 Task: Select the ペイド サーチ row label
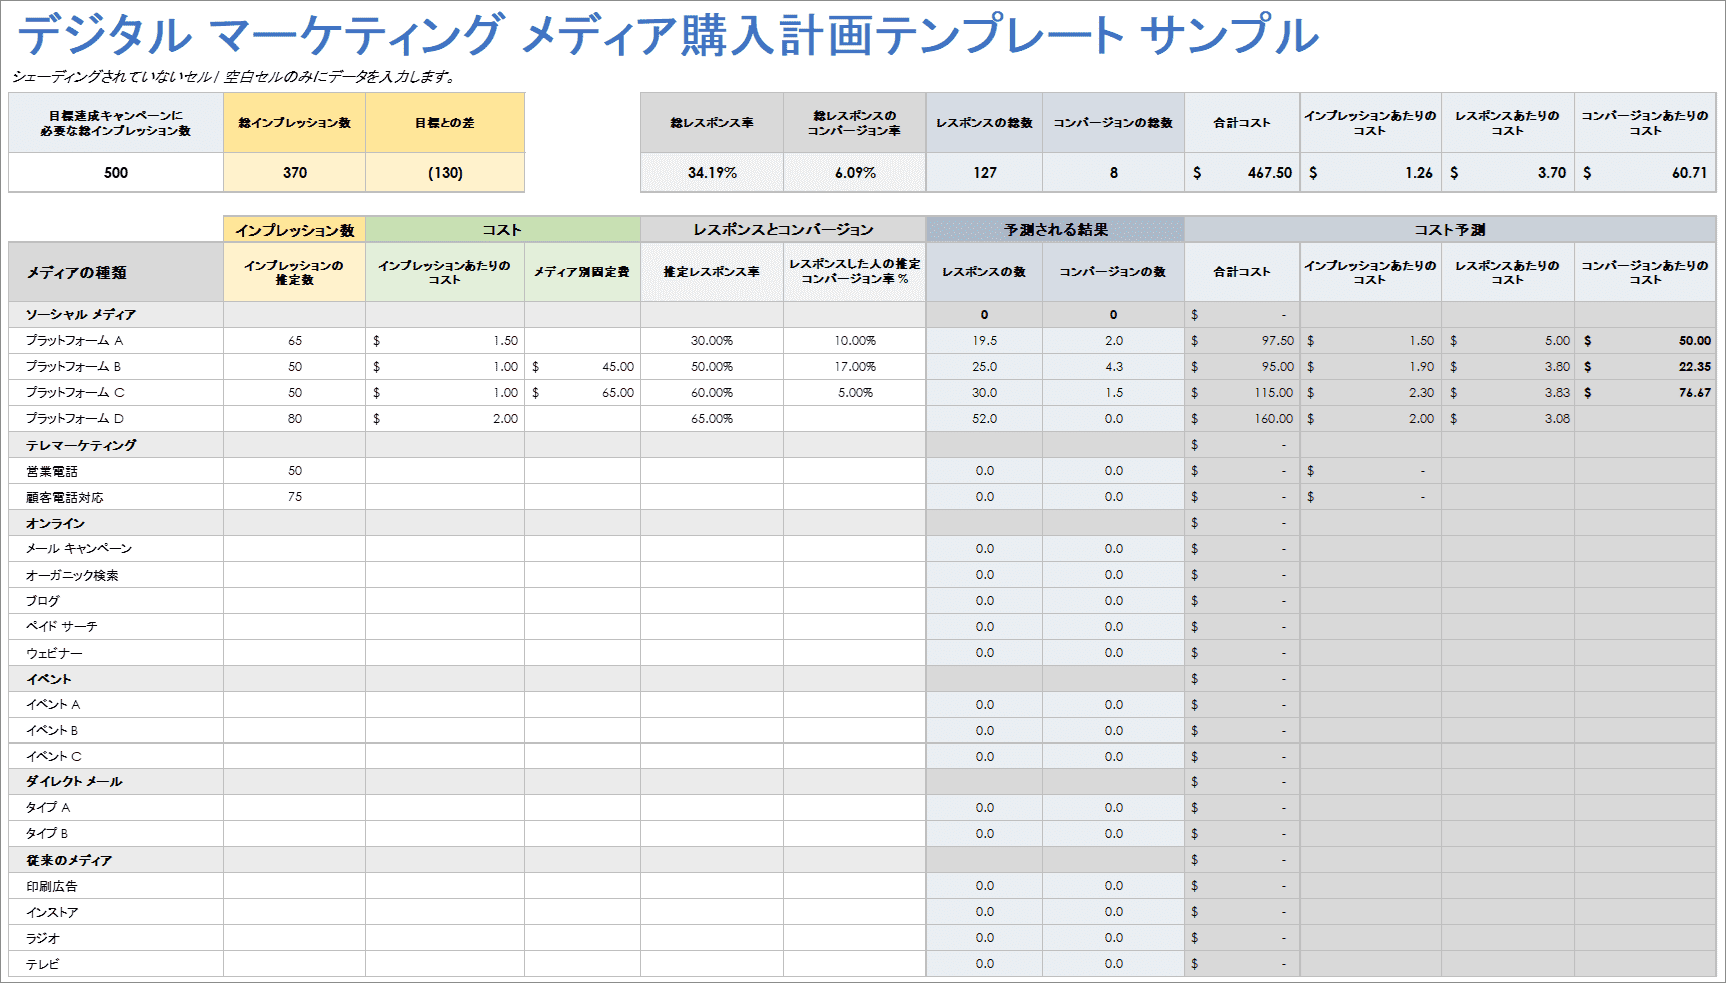pos(62,626)
